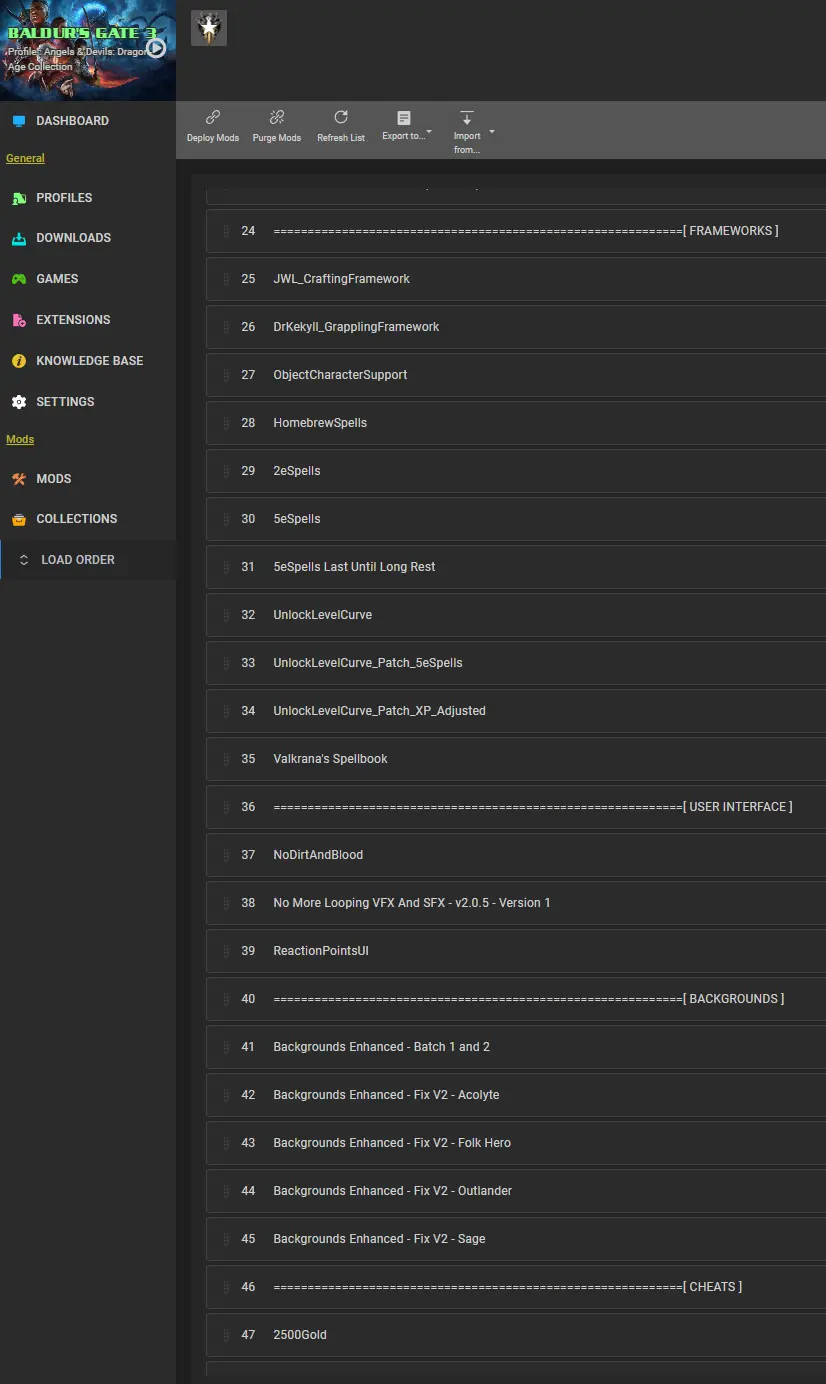The width and height of the screenshot is (826, 1384).
Task: Open the Knowledge Base page
Action: [x=88, y=361]
